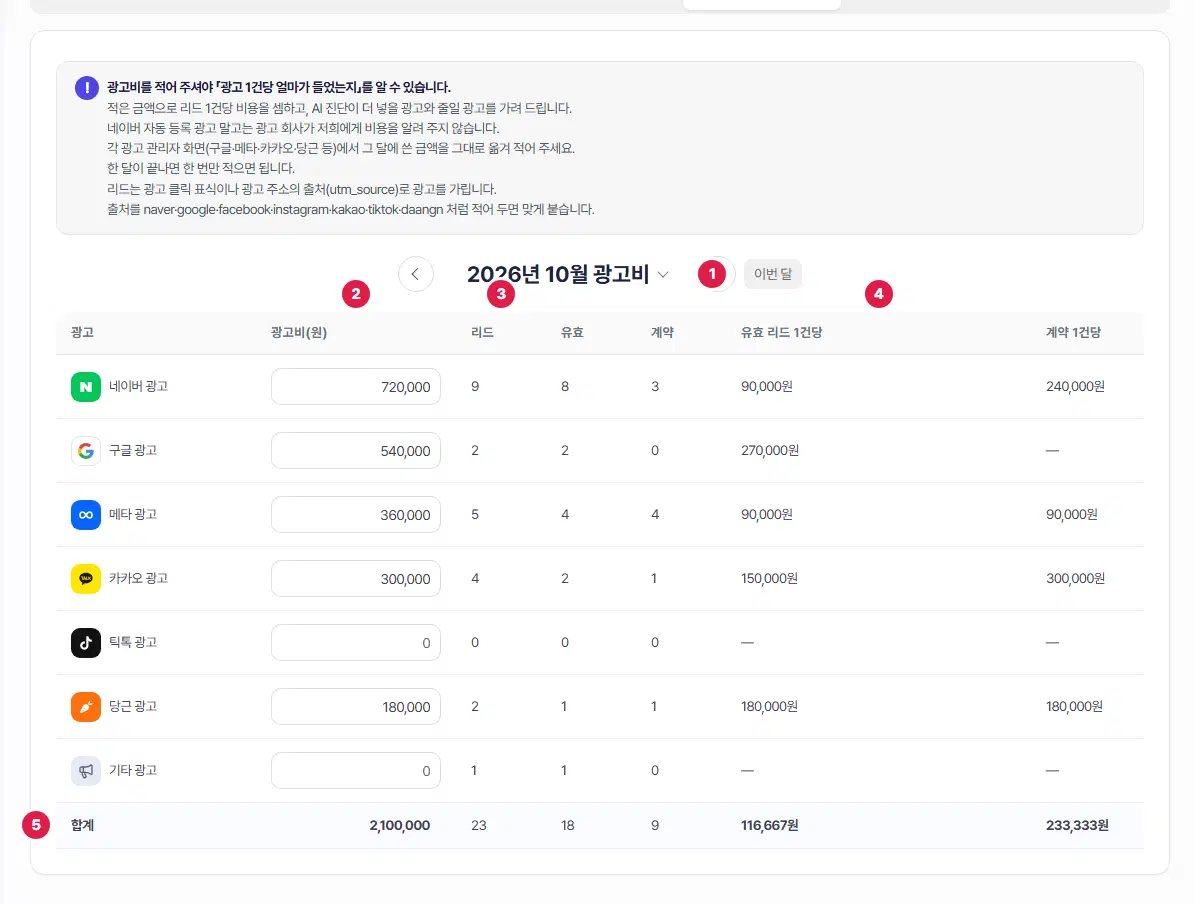Click the 당근 광고 row label
1195x904 pixels.
pos(133,707)
